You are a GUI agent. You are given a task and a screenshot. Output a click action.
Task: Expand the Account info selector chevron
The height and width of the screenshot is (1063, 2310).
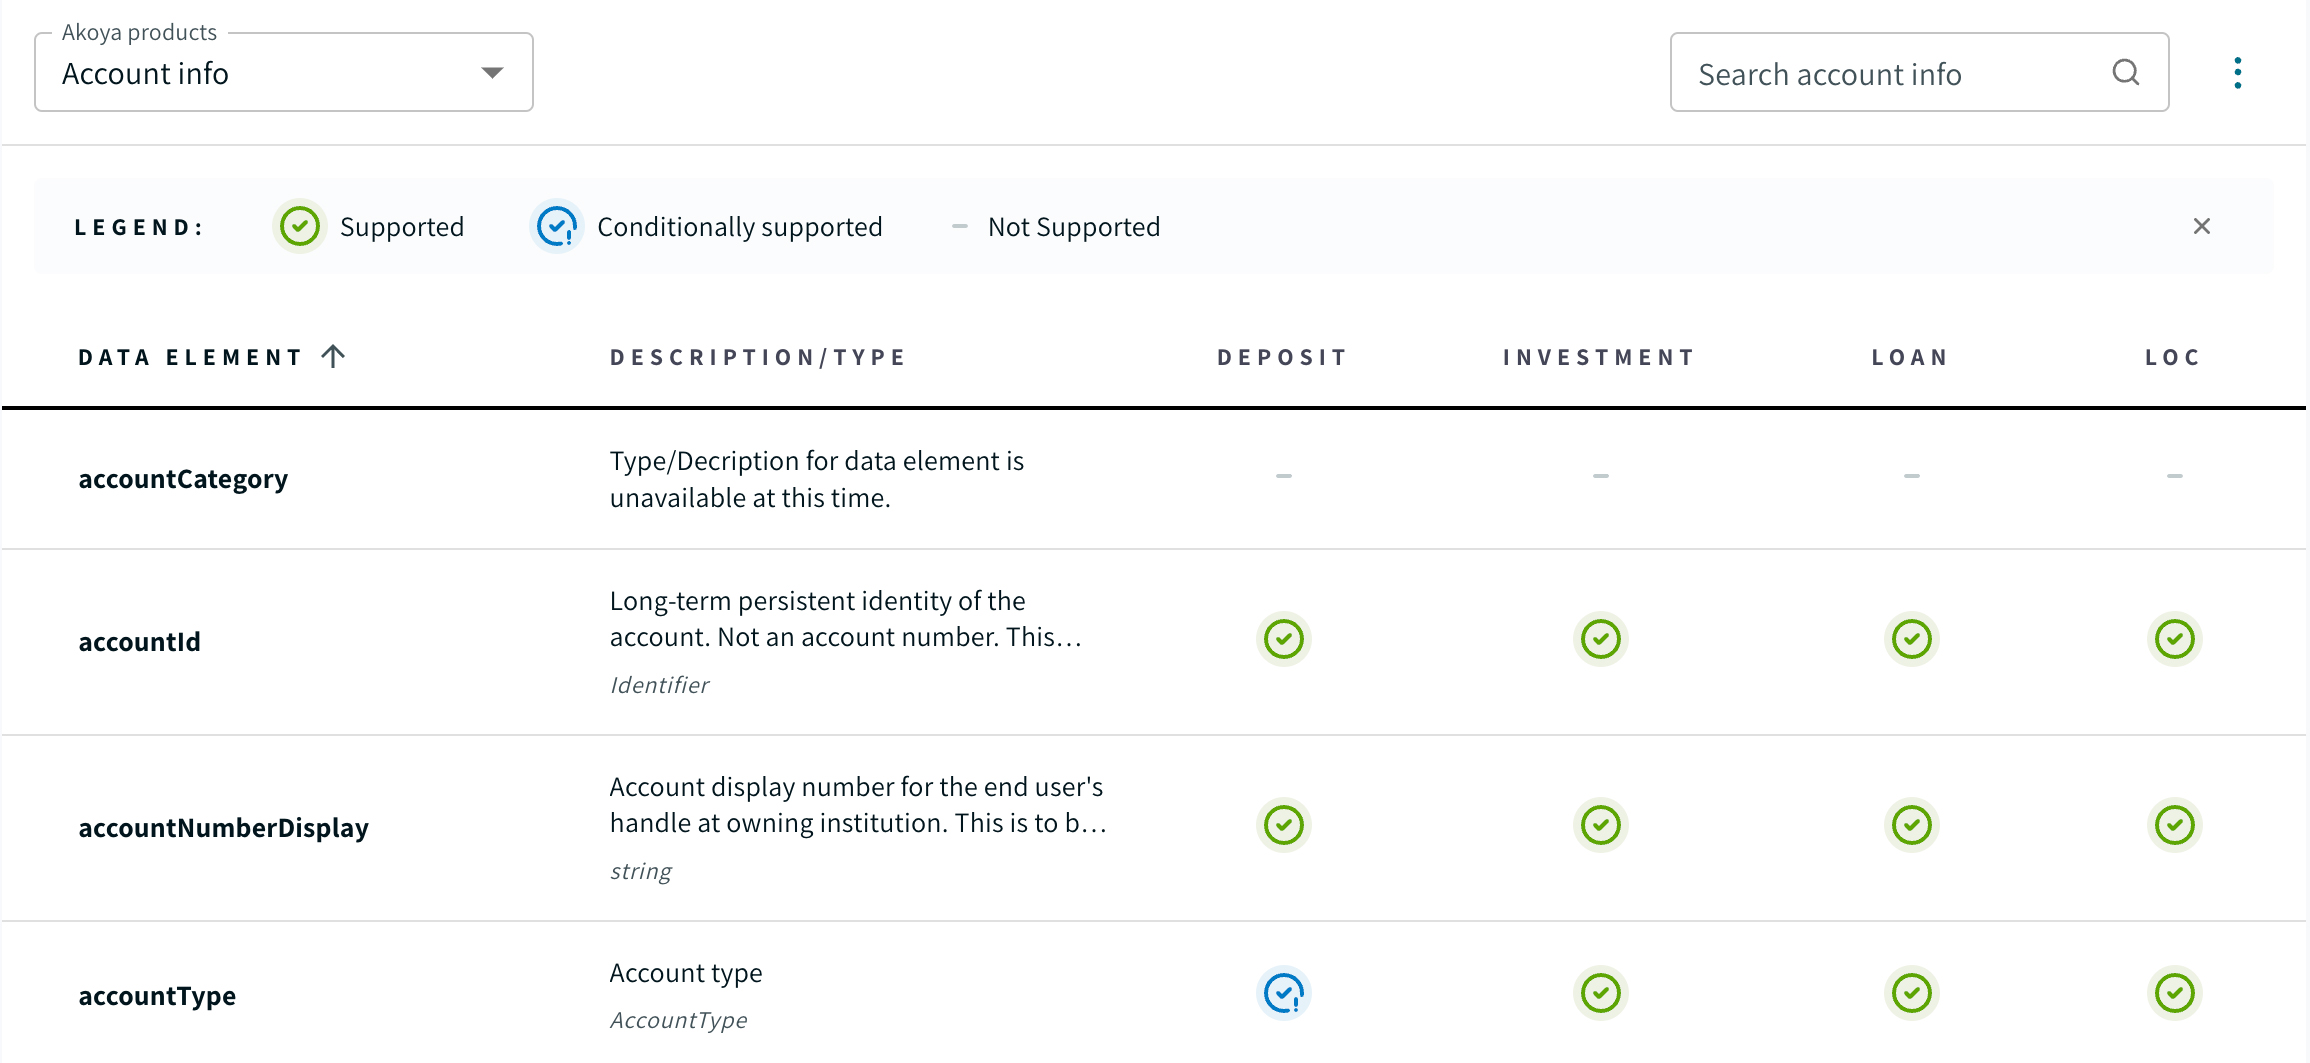491,72
